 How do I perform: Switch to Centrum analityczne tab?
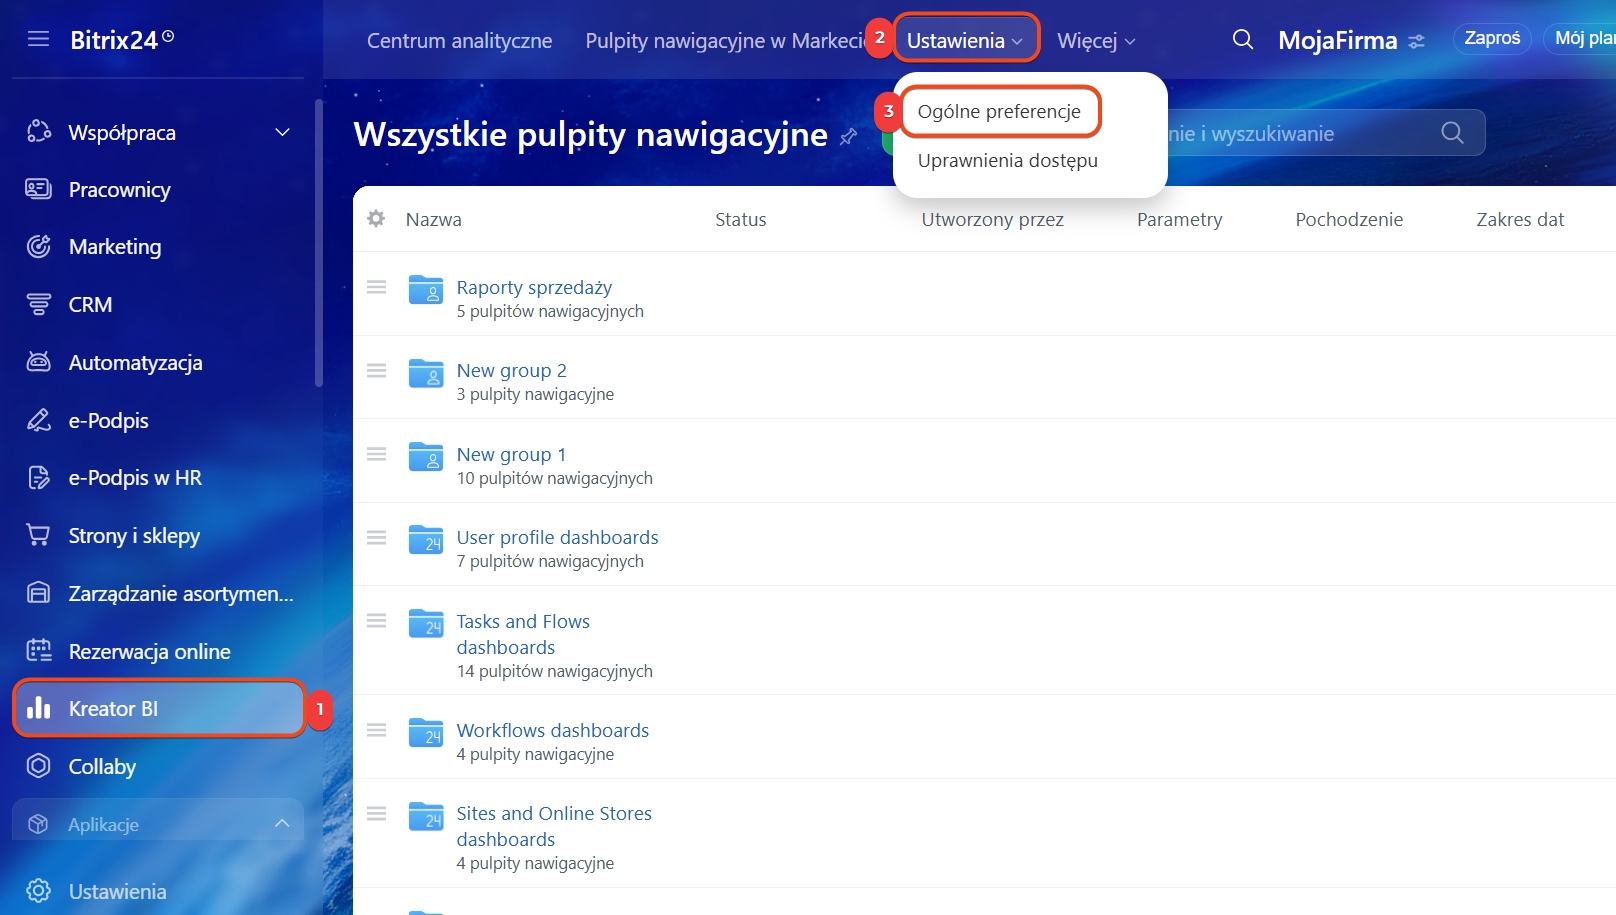click(x=459, y=41)
